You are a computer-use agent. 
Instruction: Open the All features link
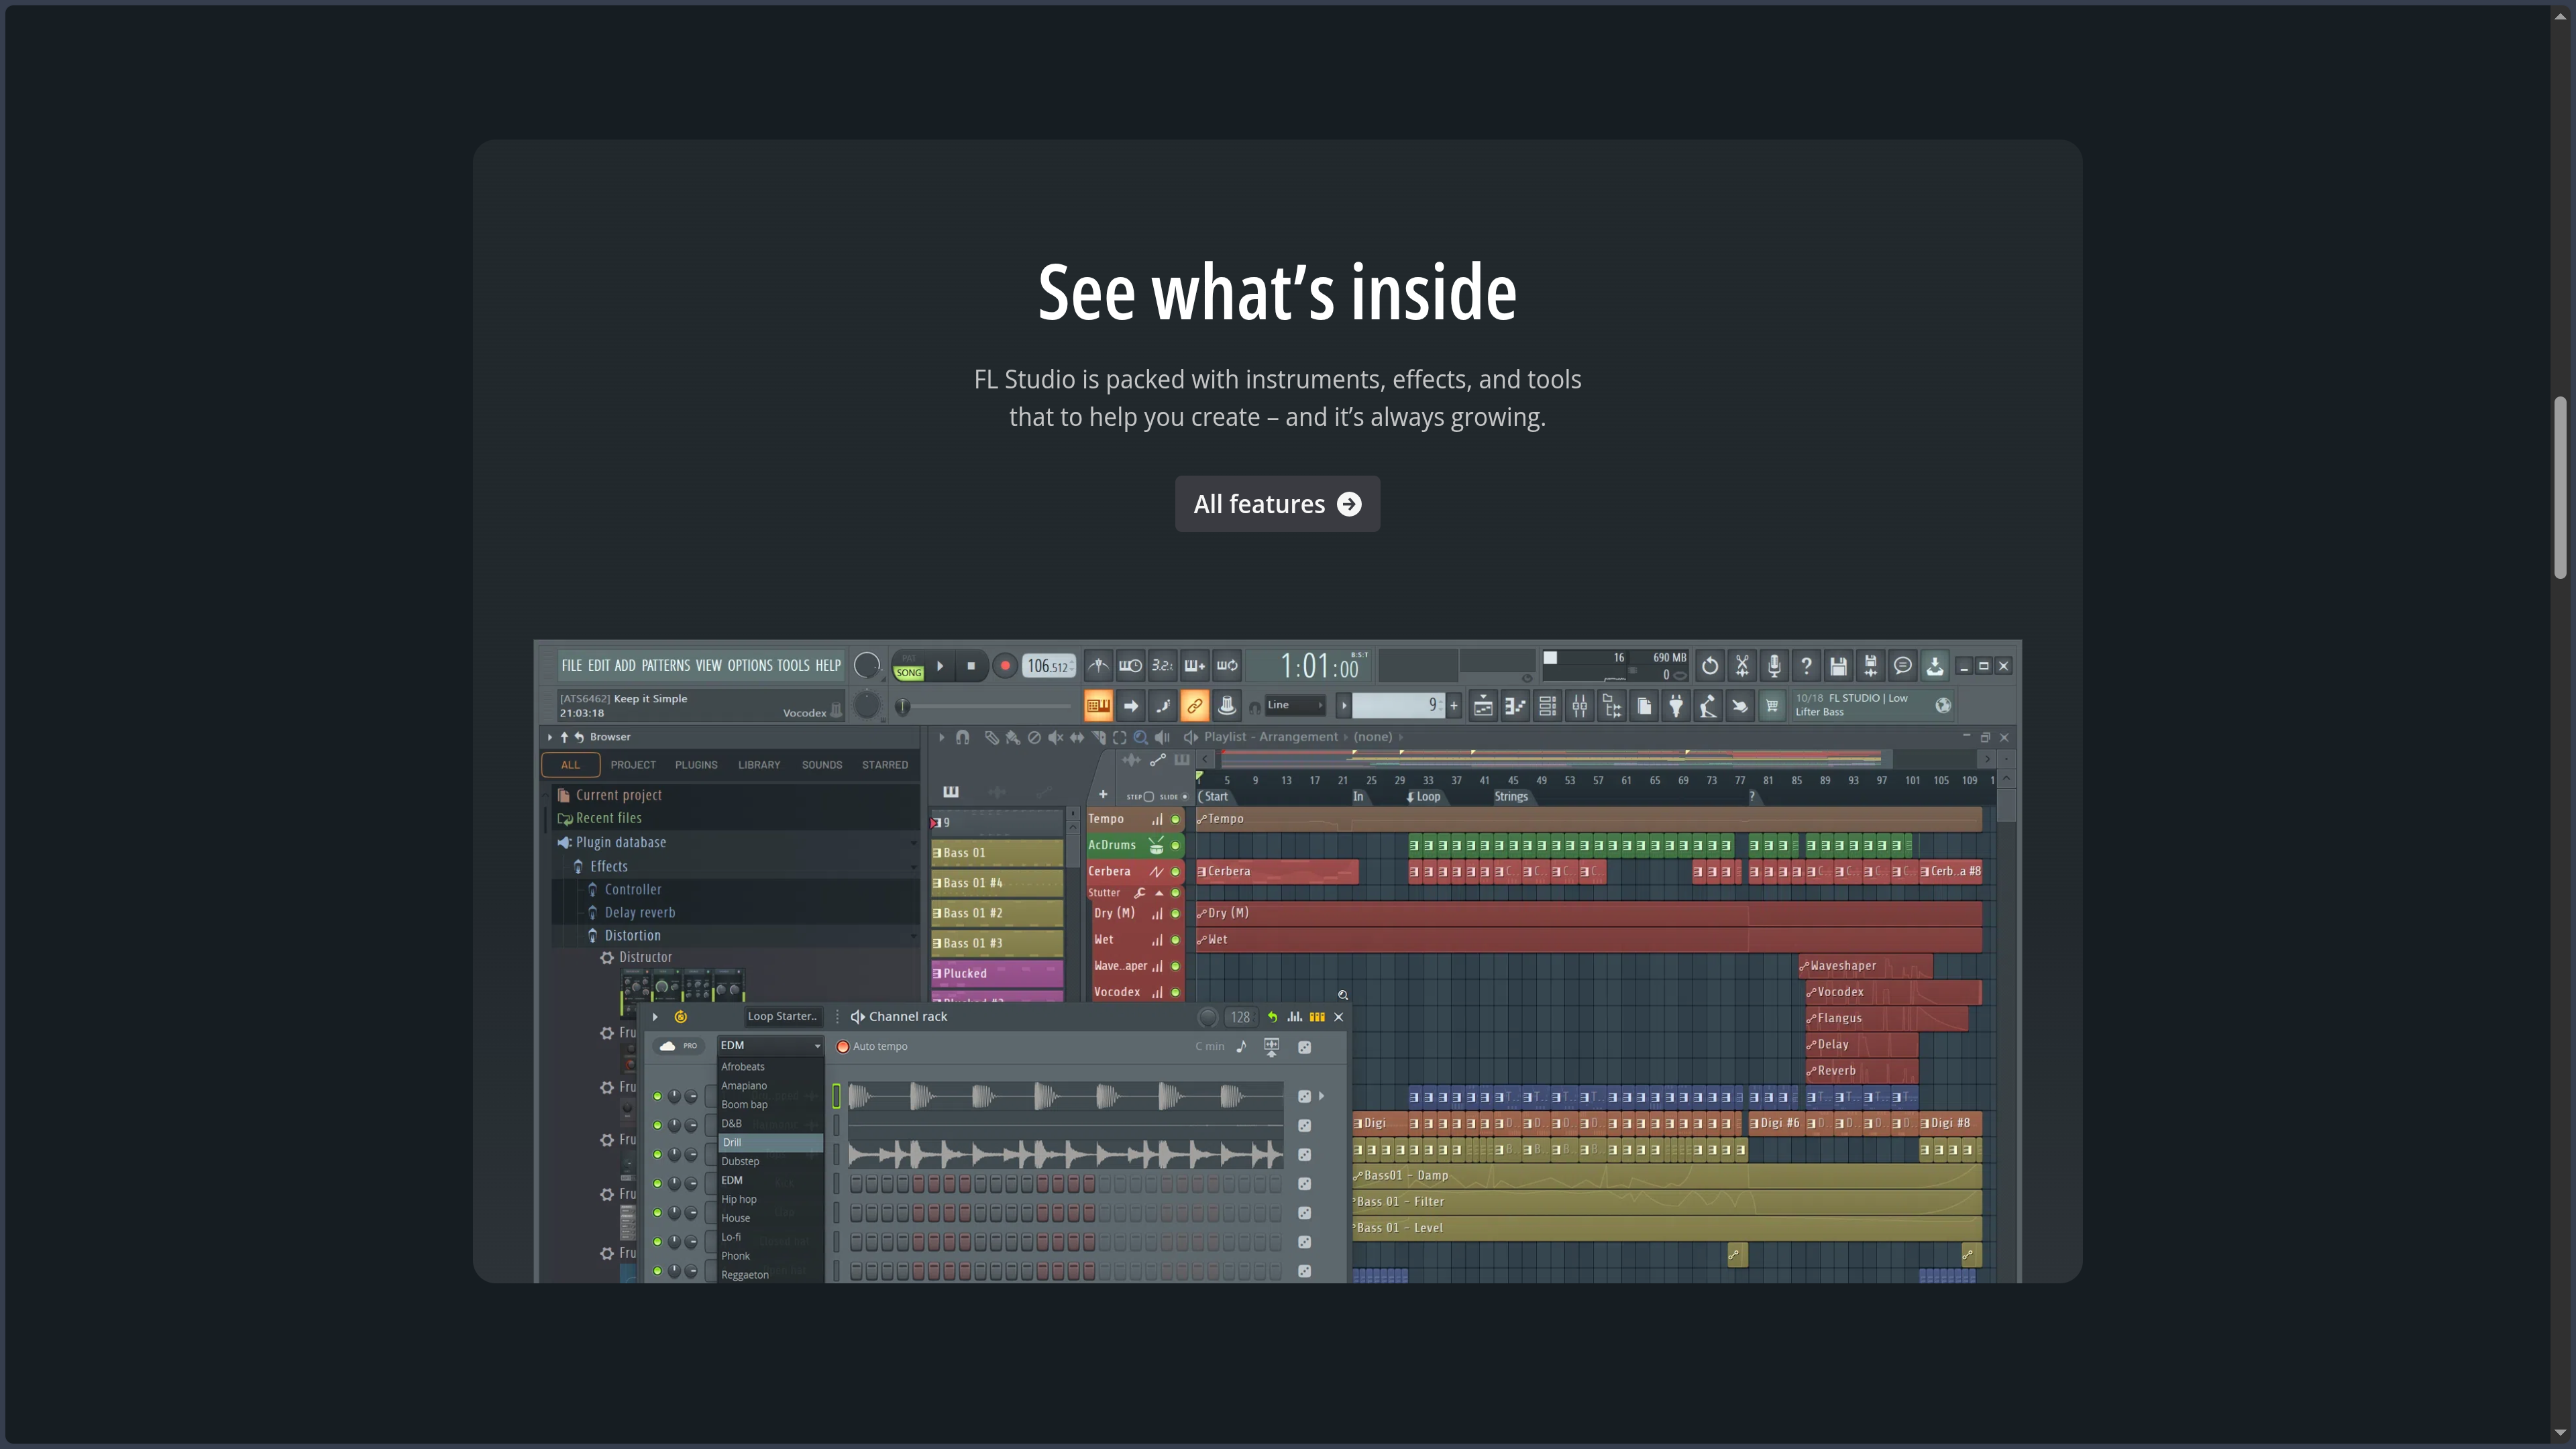1277,504
